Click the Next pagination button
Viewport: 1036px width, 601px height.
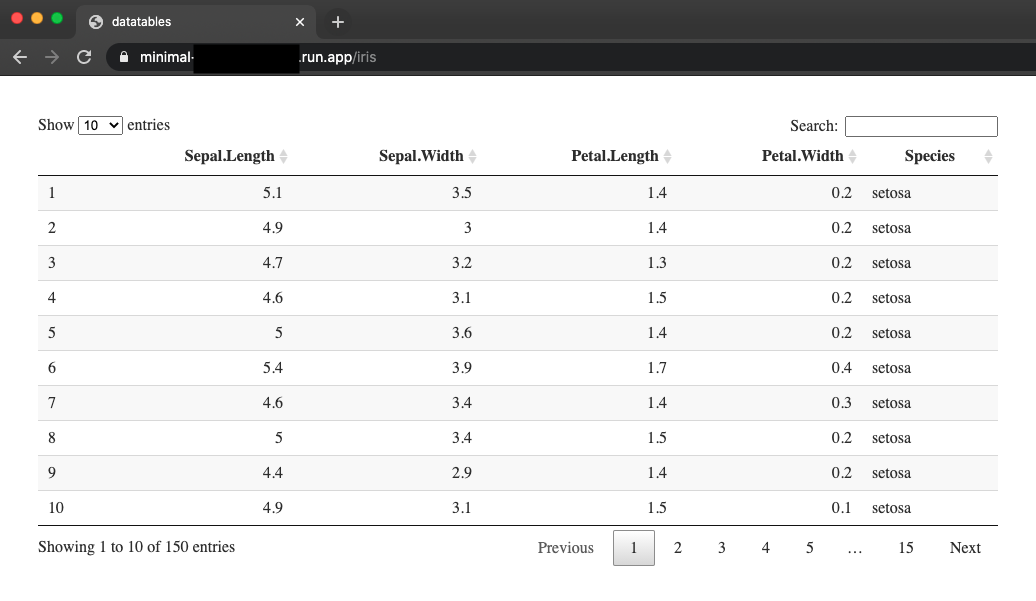[x=965, y=548]
